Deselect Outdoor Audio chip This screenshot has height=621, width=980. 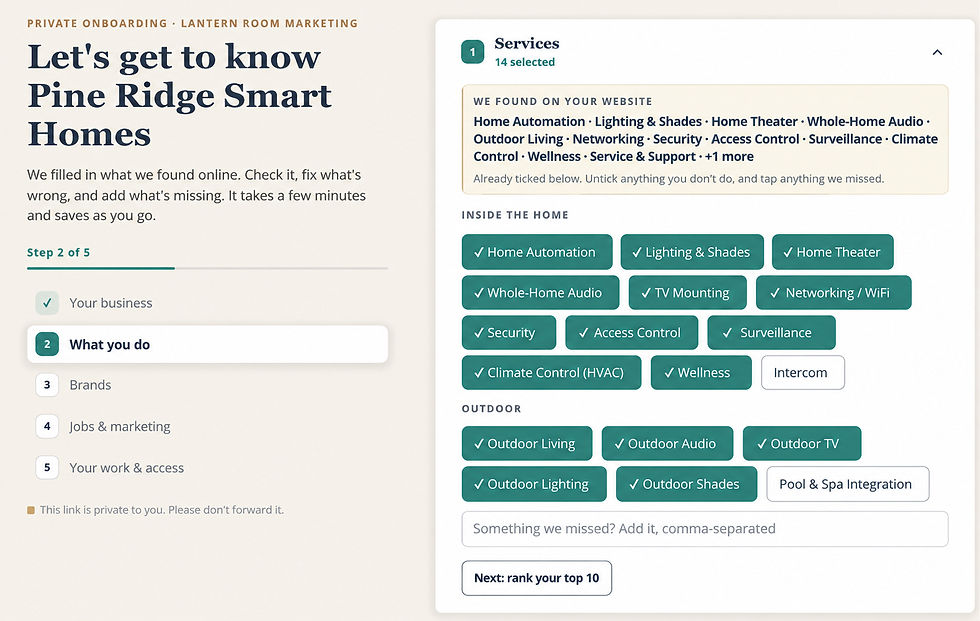point(668,444)
